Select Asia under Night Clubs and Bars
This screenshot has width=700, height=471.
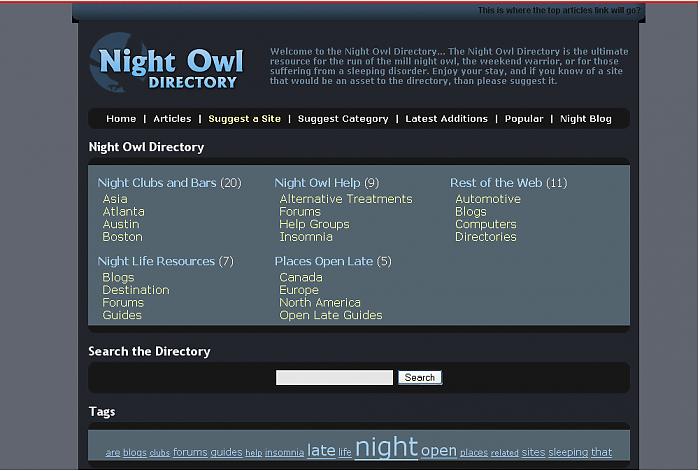coord(115,199)
